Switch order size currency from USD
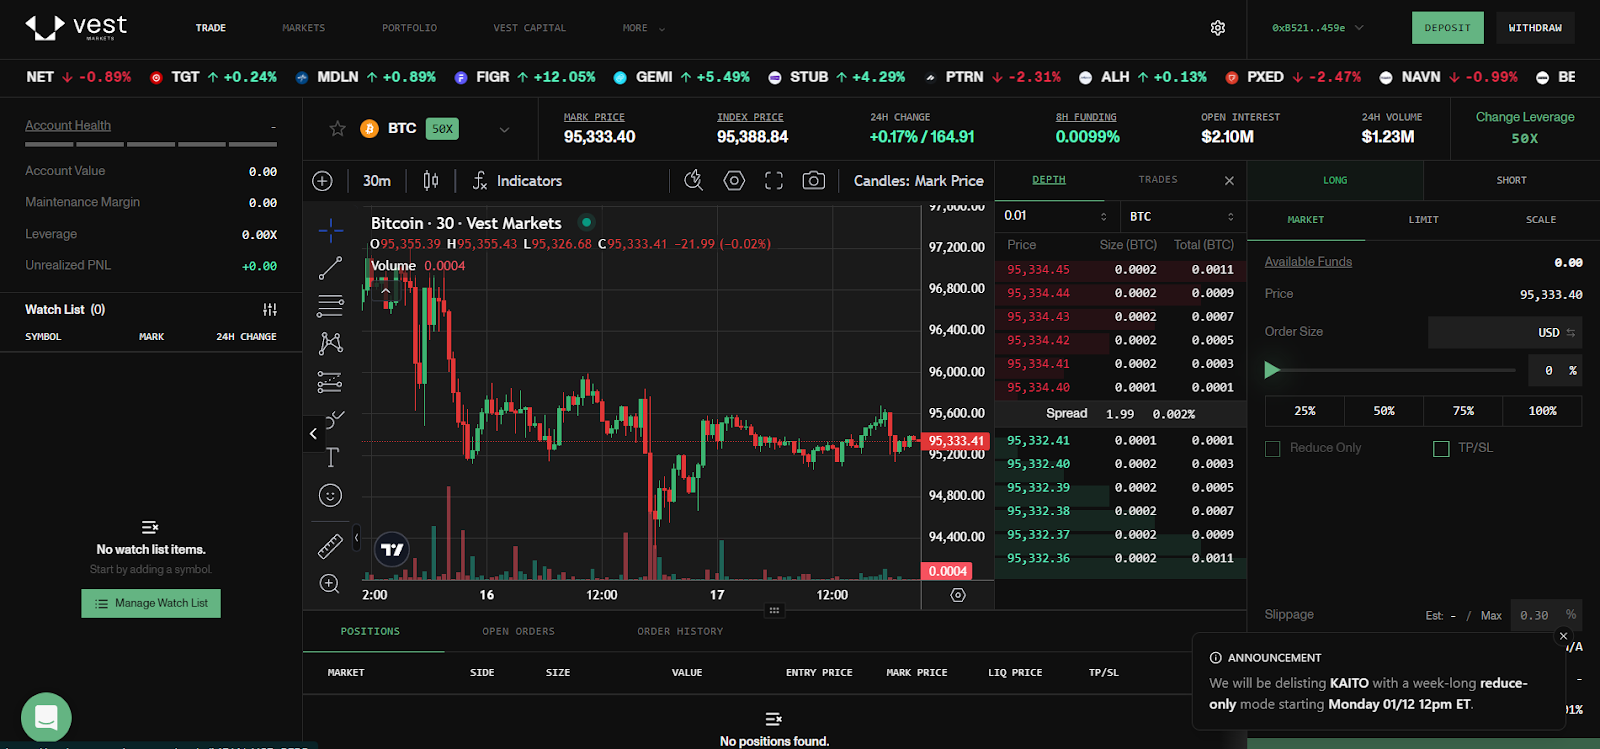 tap(1556, 332)
